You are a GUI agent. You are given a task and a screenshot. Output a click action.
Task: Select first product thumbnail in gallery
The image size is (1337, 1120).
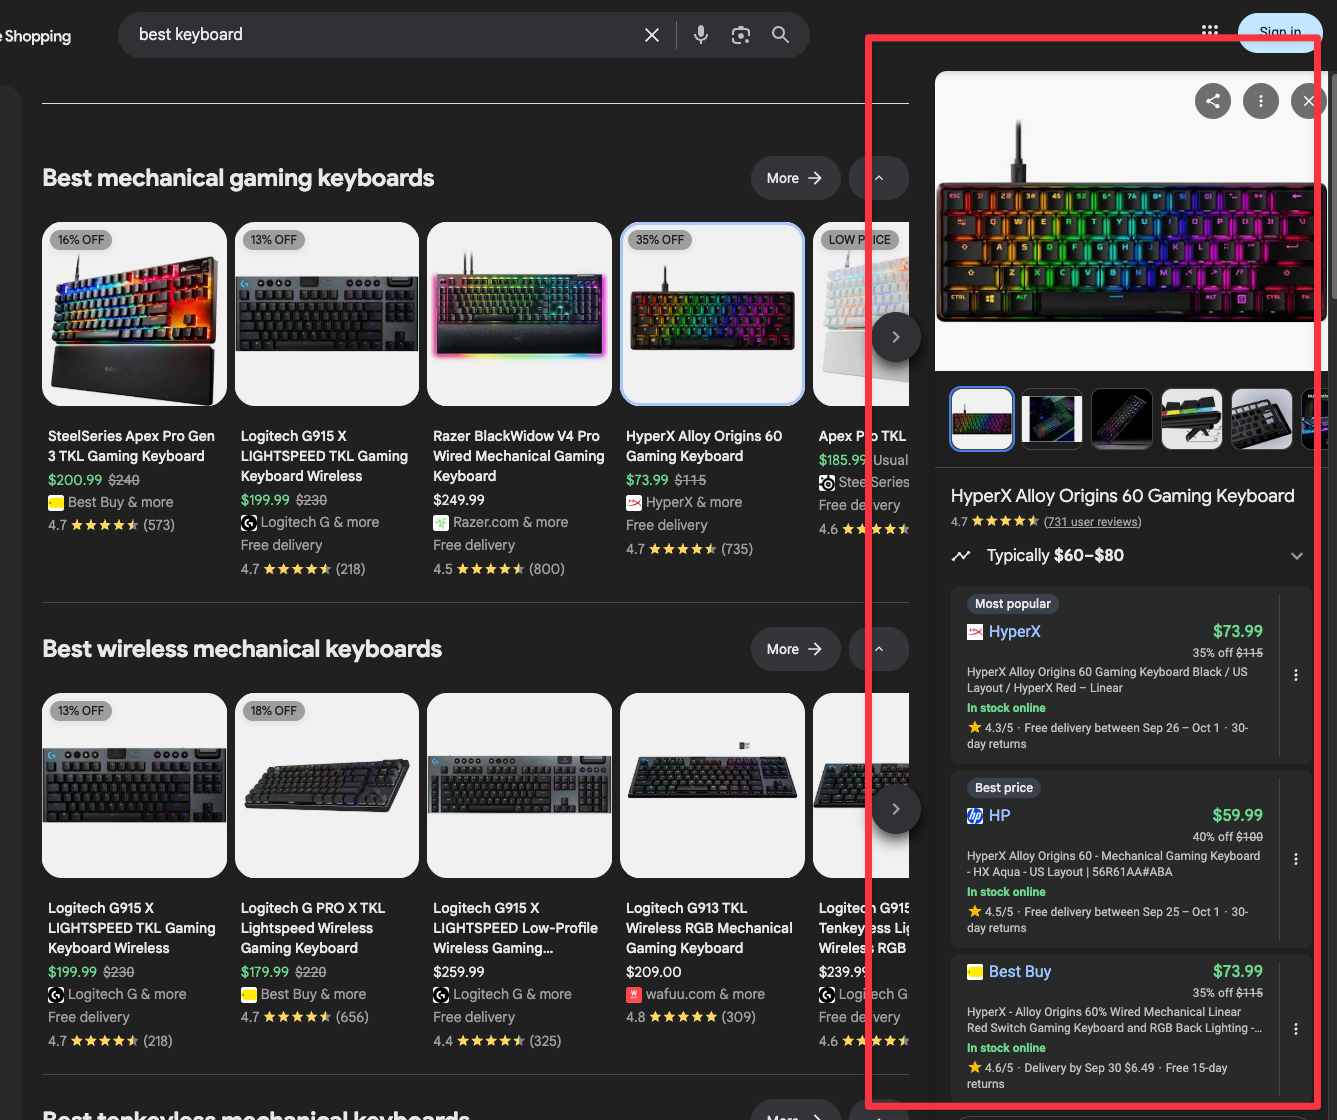coord(982,419)
